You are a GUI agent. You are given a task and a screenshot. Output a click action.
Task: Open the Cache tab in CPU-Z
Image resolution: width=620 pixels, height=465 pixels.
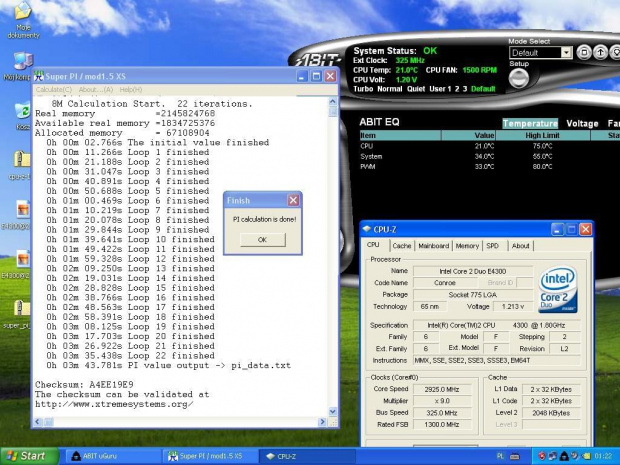(x=402, y=246)
